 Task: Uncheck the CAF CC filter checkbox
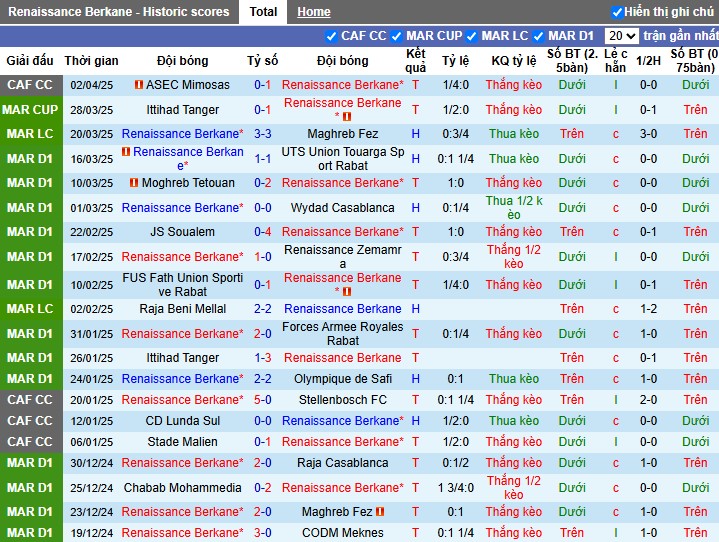pos(331,36)
